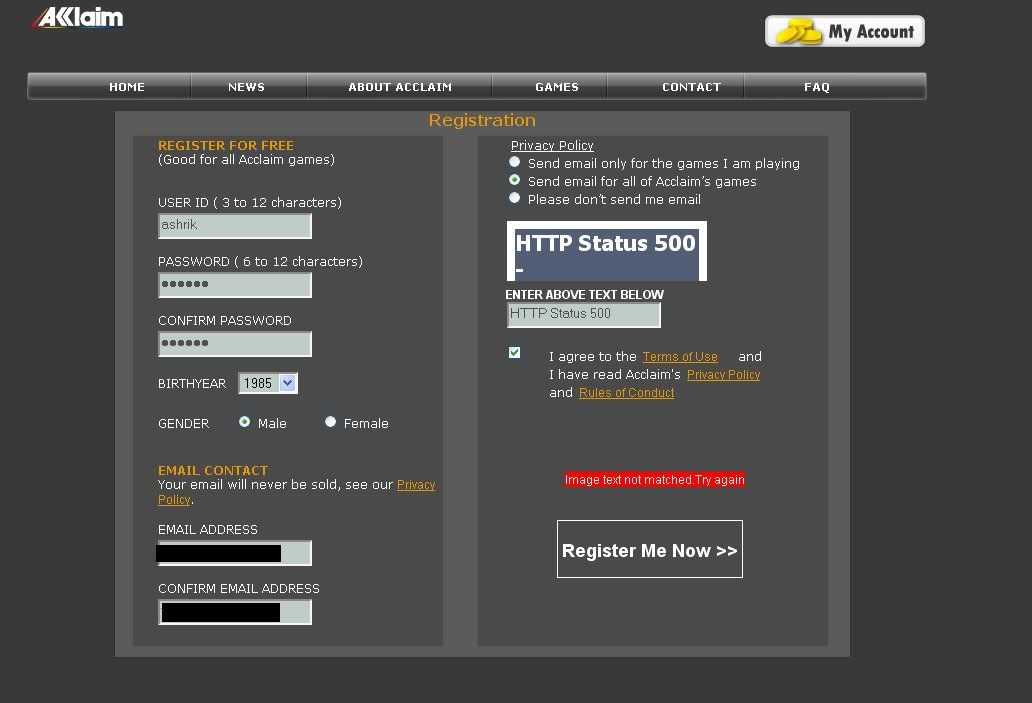Viewport: 1032px width, 703px height.
Task: Open the GAMES menu item
Action: (x=557, y=87)
